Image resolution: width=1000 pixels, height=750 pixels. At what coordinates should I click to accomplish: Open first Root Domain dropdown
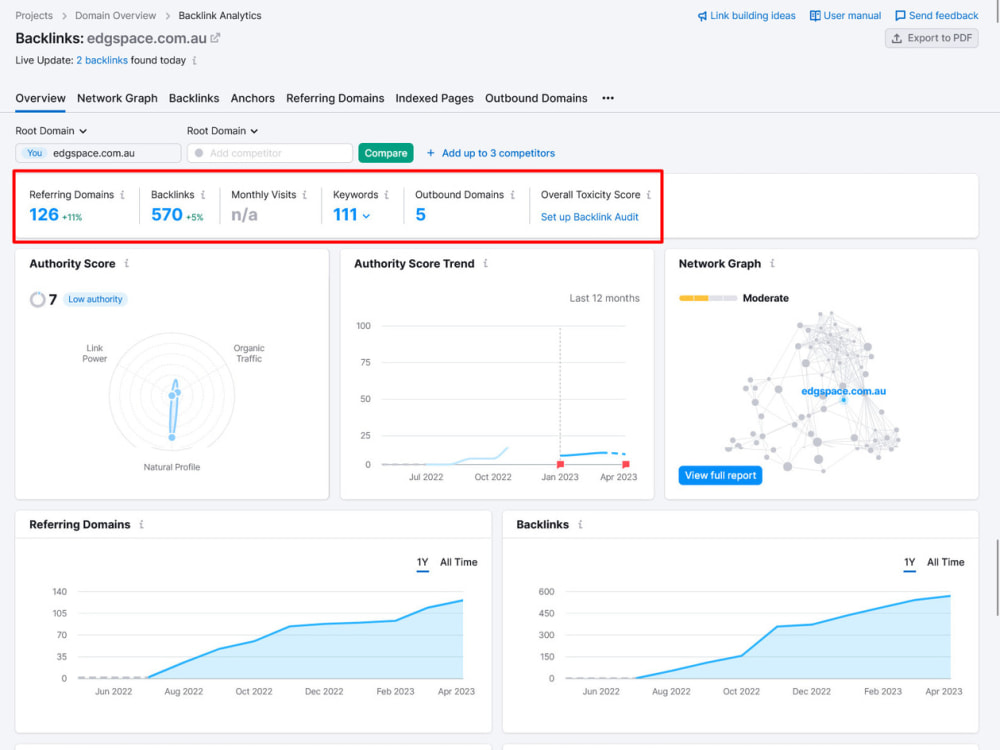click(51, 131)
